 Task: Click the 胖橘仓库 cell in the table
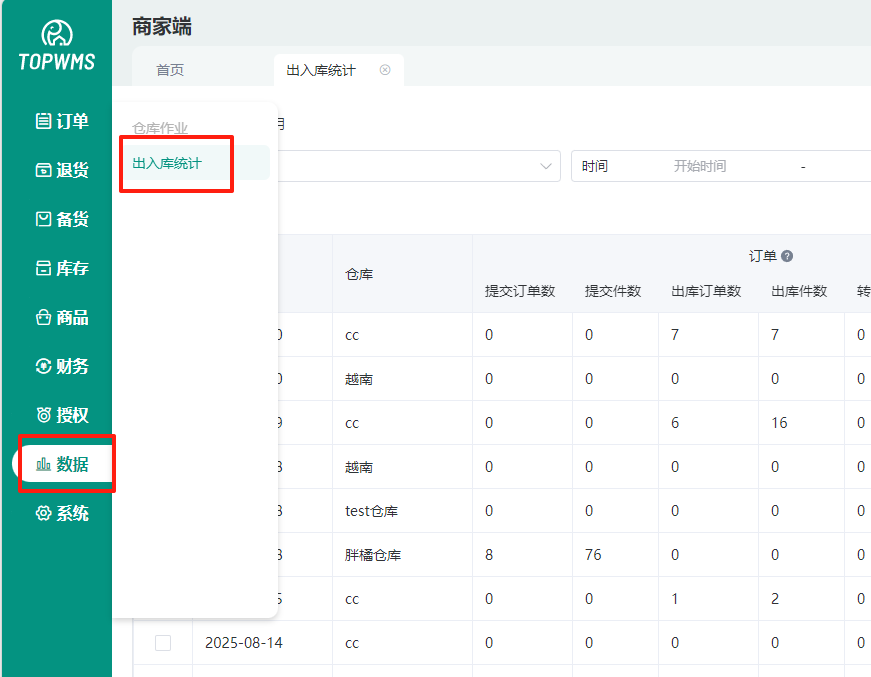pos(373,555)
